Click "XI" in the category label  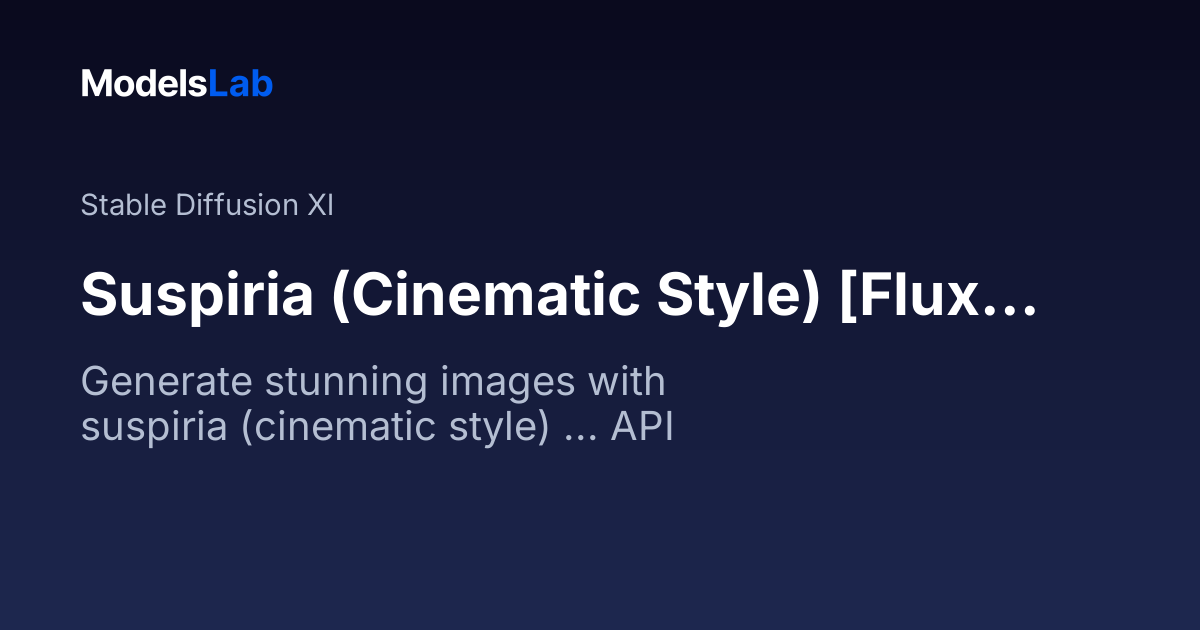pyautogui.click(x=319, y=206)
